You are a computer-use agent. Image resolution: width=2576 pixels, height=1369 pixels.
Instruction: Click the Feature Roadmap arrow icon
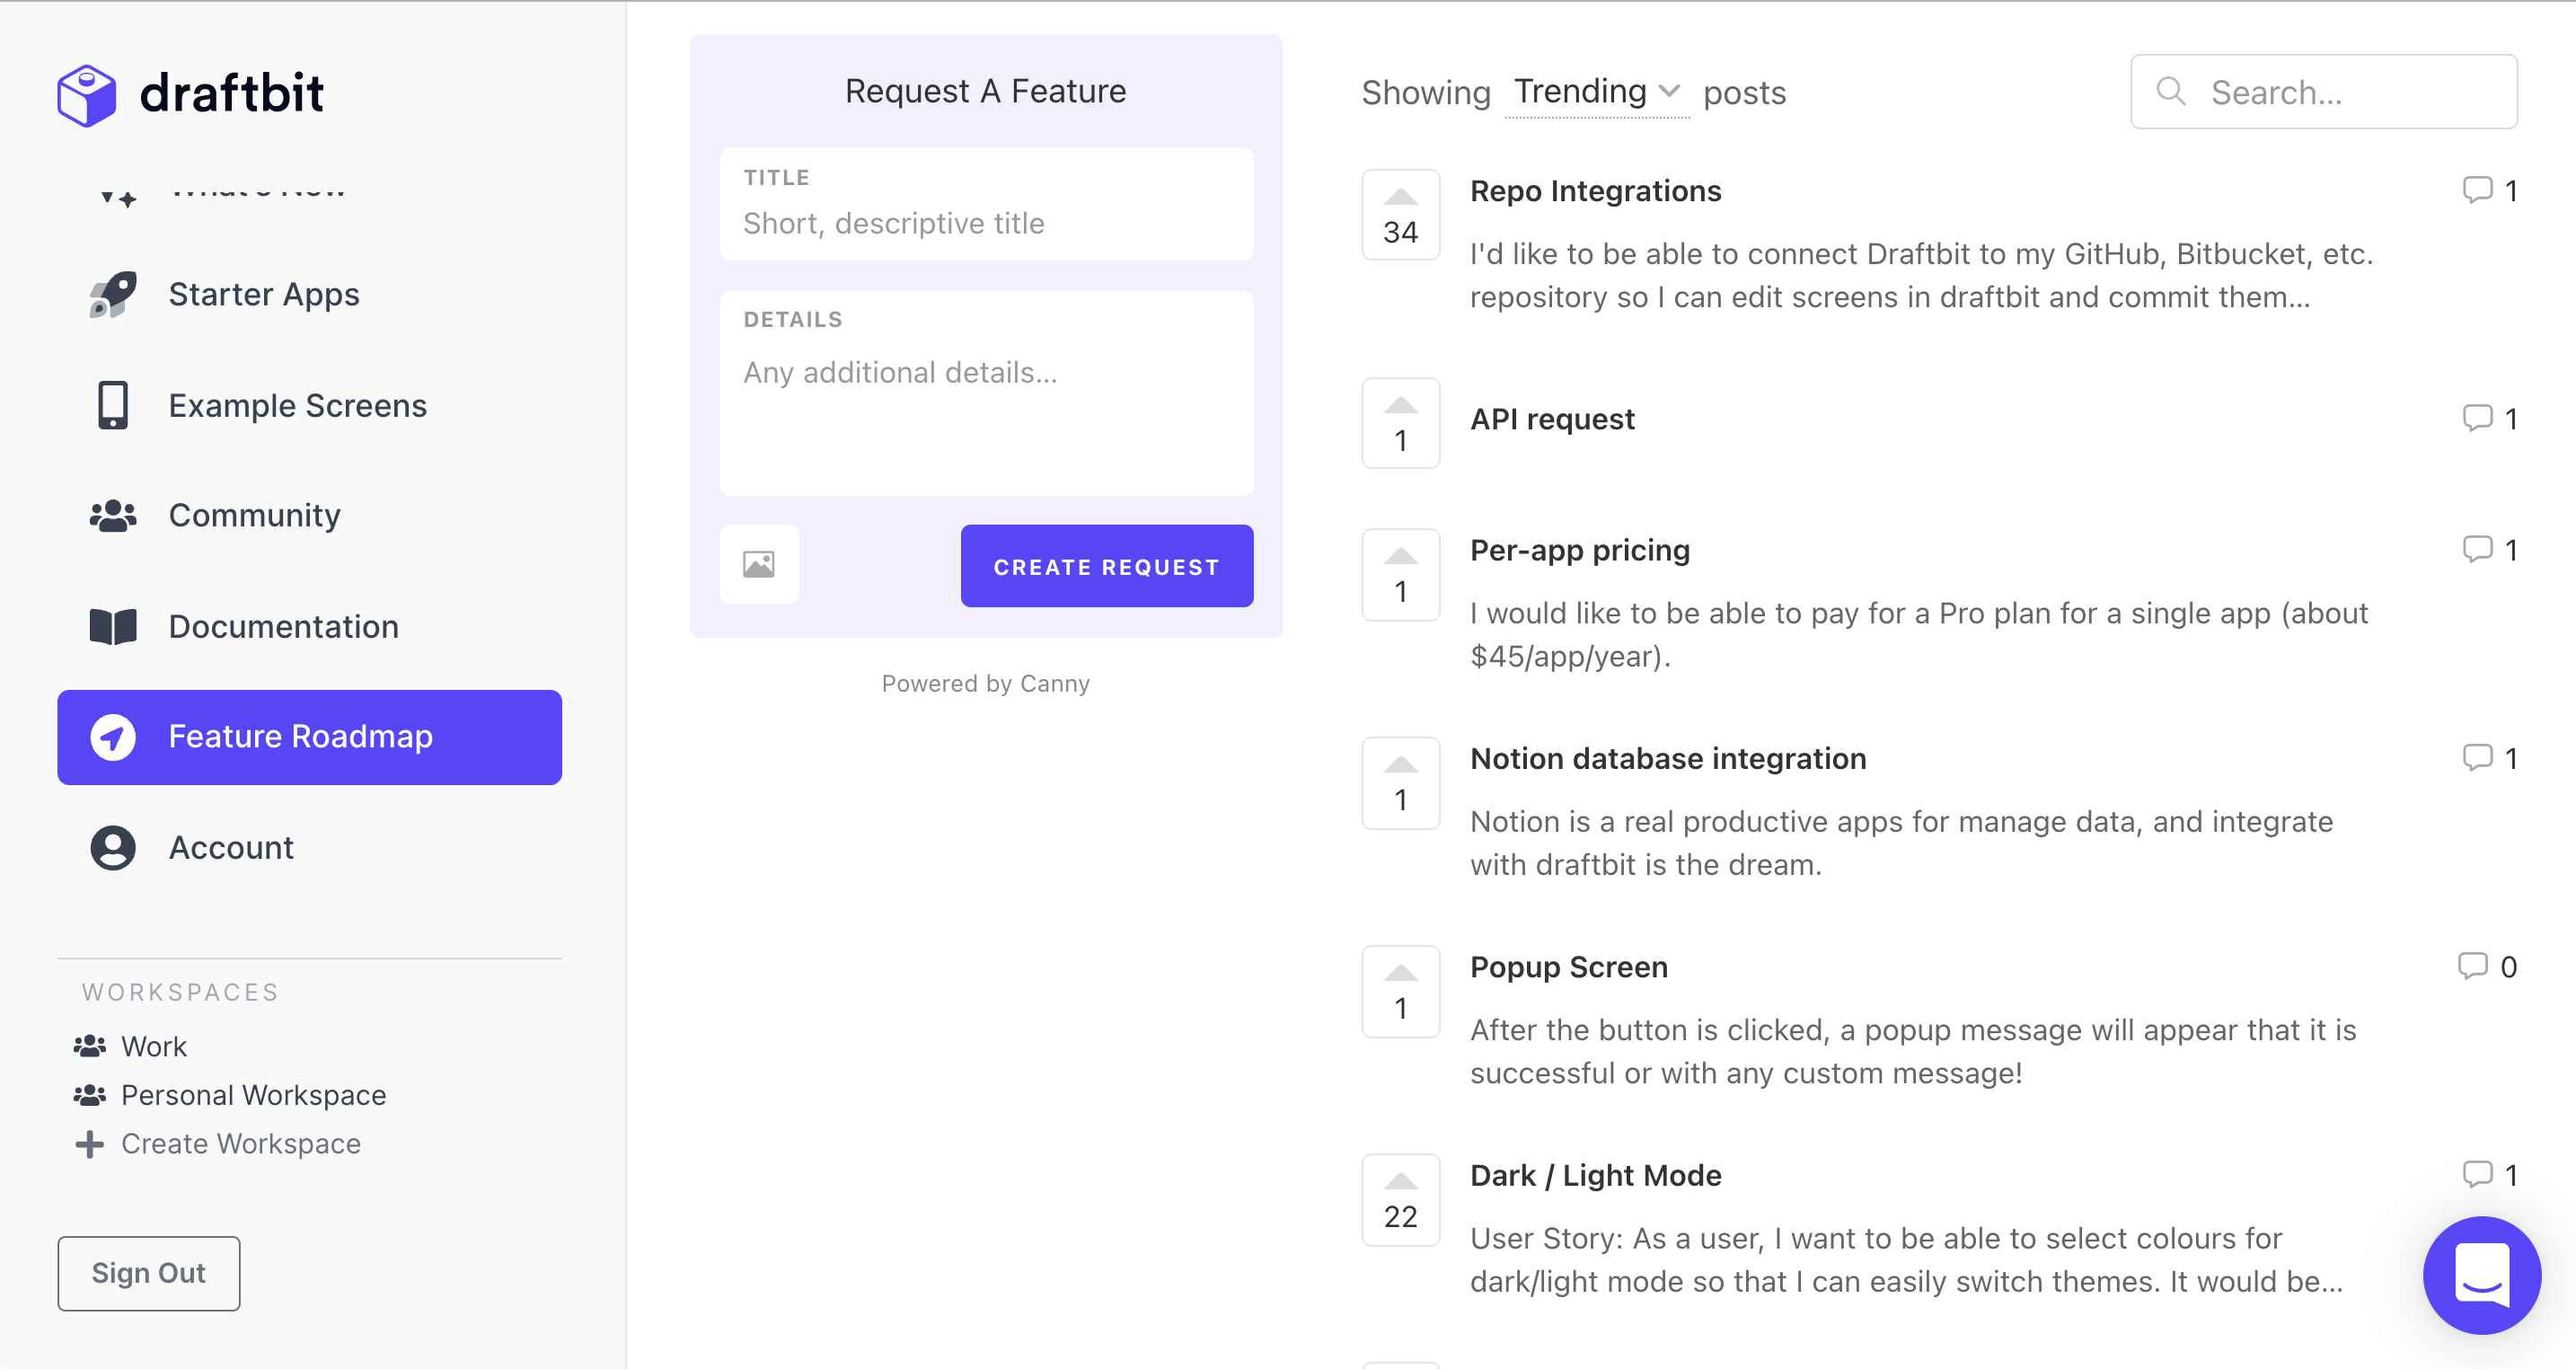tap(113, 737)
